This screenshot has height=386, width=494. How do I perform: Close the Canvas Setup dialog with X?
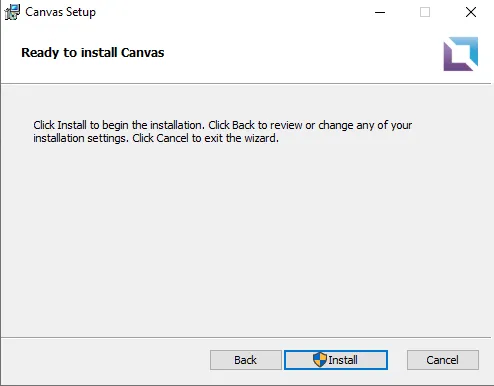point(471,12)
